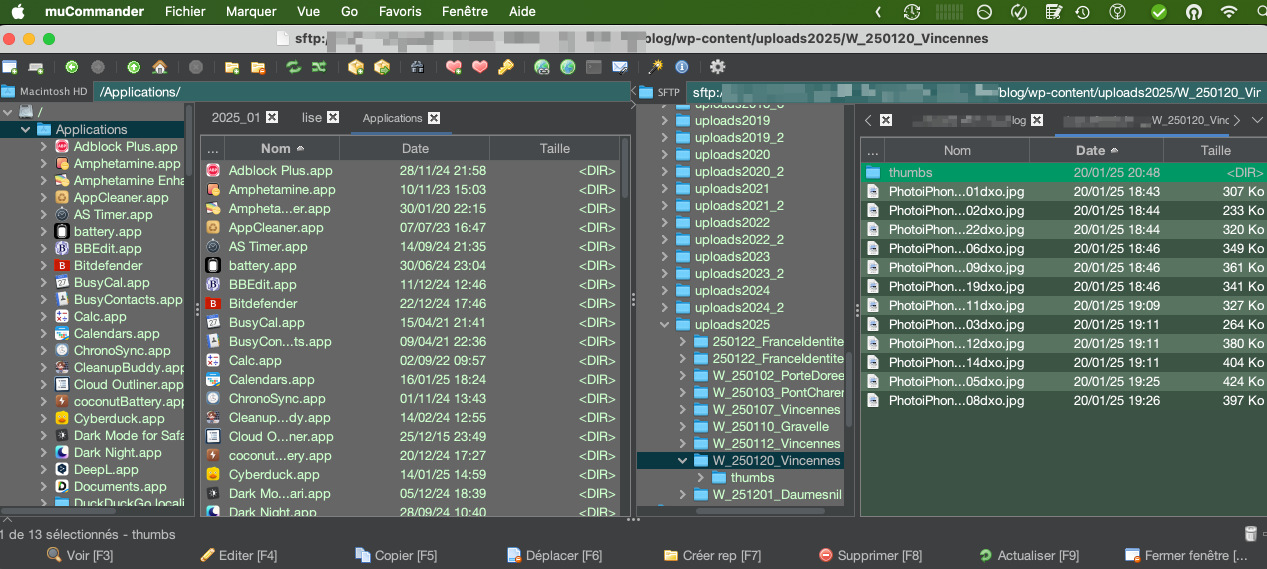Click the go-to-home-folder house icon
The image size is (1267, 569).
click(x=159, y=67)
